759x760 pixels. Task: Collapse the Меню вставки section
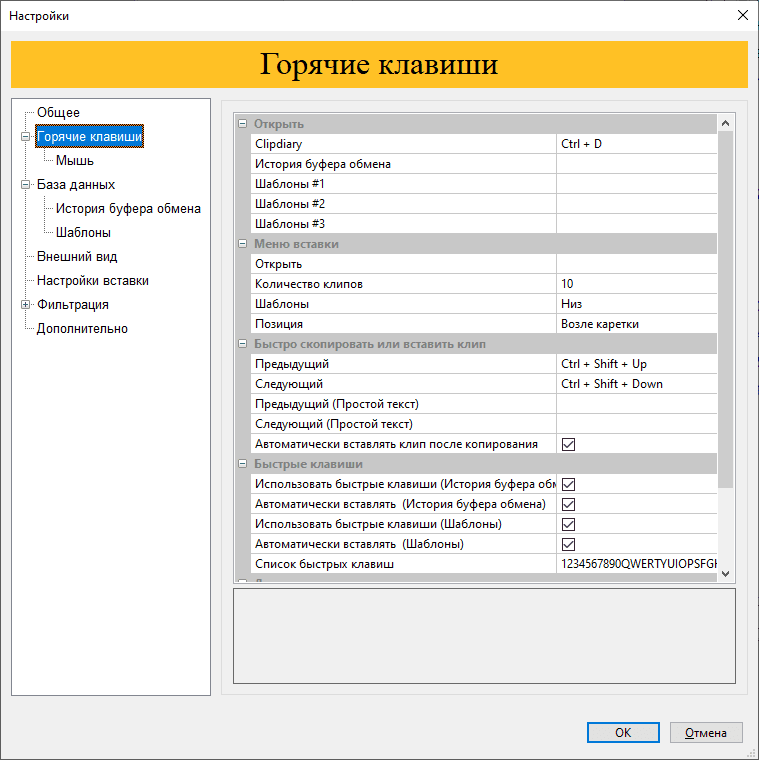[x=242, y=244]
